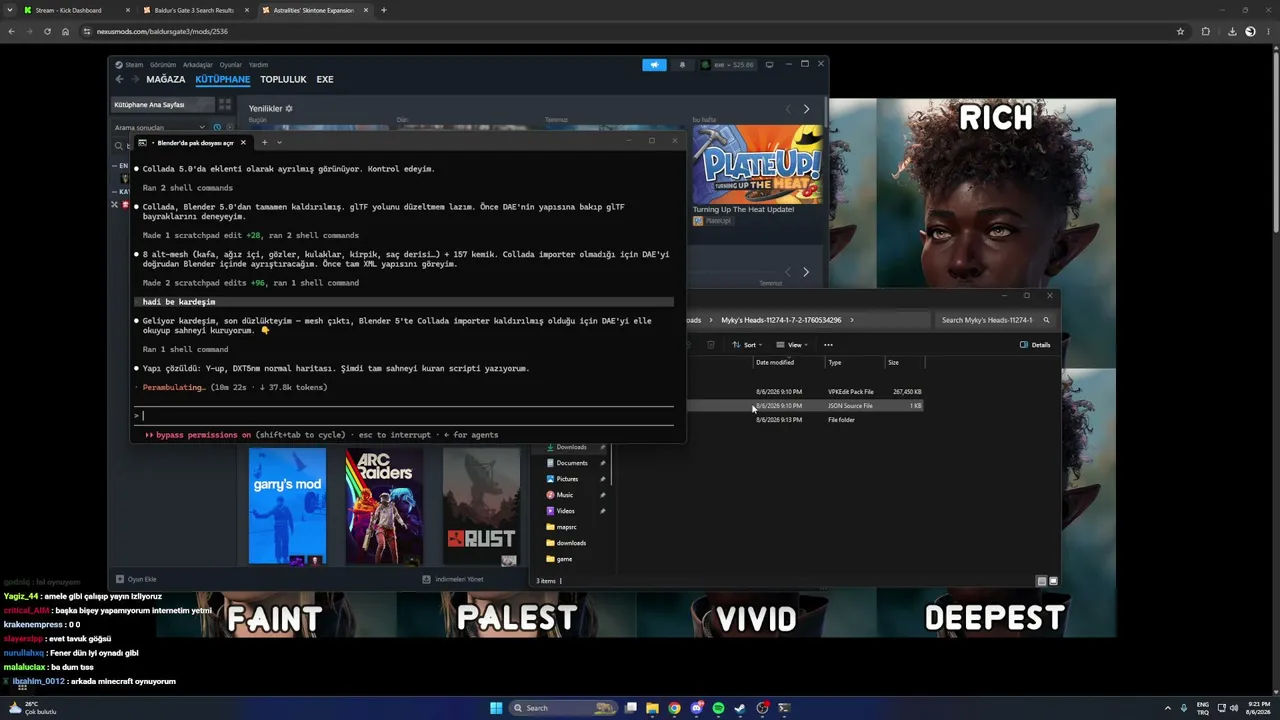
Task: Reload the browser page
Action: click(x=47, y=31)
